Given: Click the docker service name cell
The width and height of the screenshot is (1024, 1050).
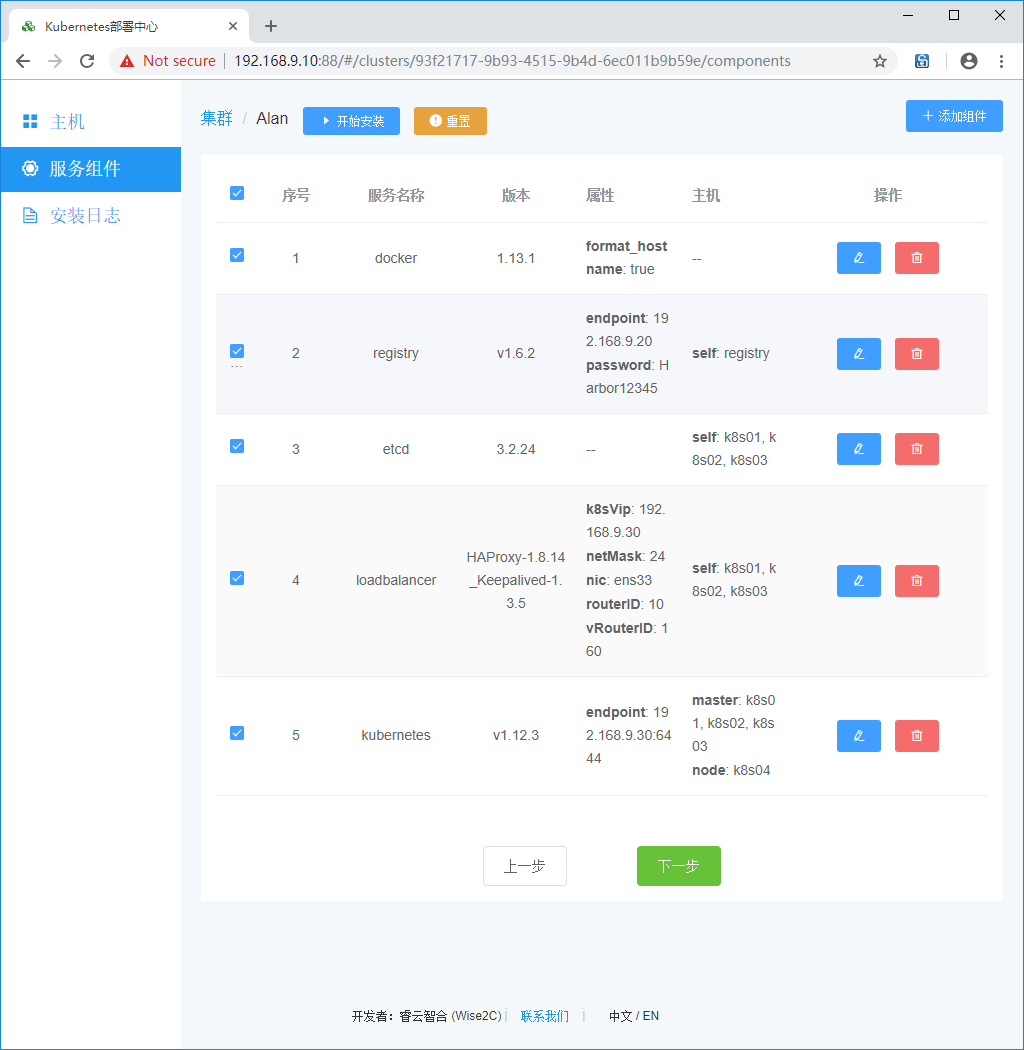Looking at the screenshot, I should [396, 258].
